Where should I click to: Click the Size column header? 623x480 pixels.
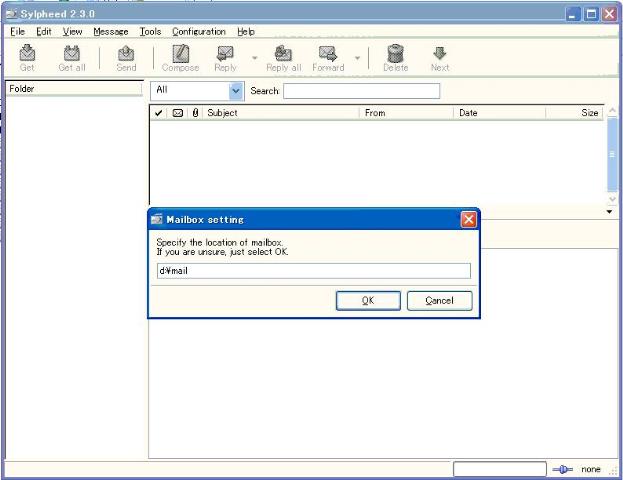point(575,113)
